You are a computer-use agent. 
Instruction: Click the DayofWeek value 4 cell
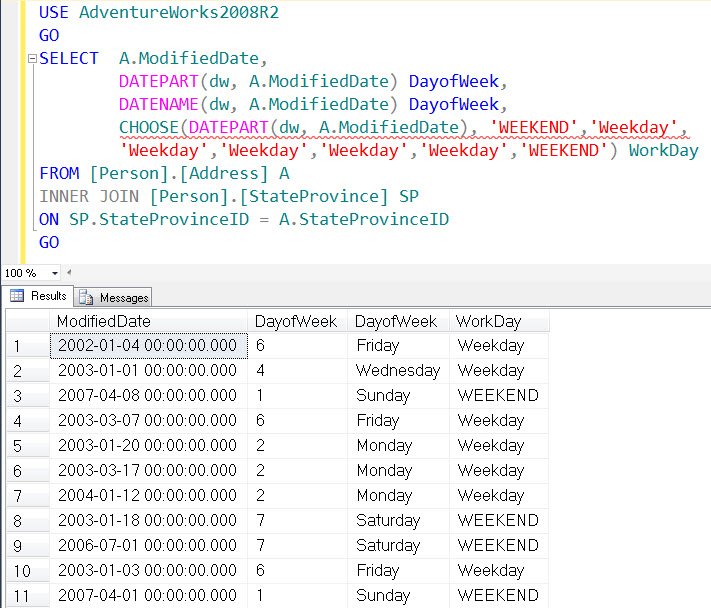[x=297, y=371]
